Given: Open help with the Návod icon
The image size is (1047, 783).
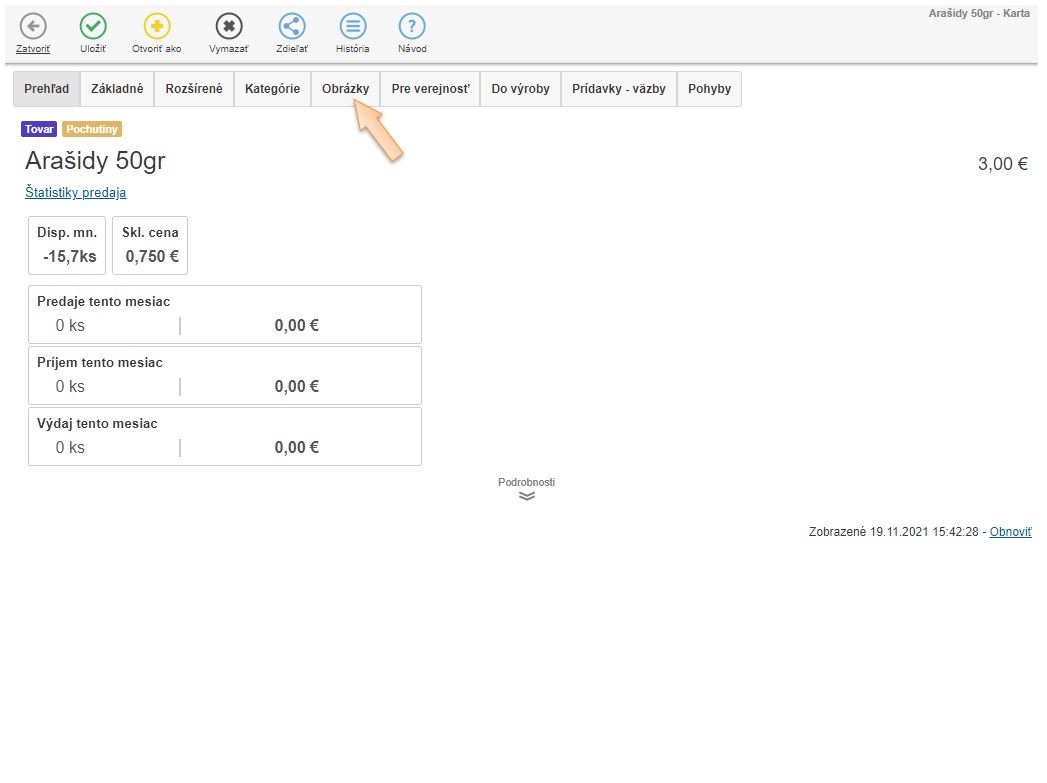Looking at the screenshot, I should (x=412, y=27).
